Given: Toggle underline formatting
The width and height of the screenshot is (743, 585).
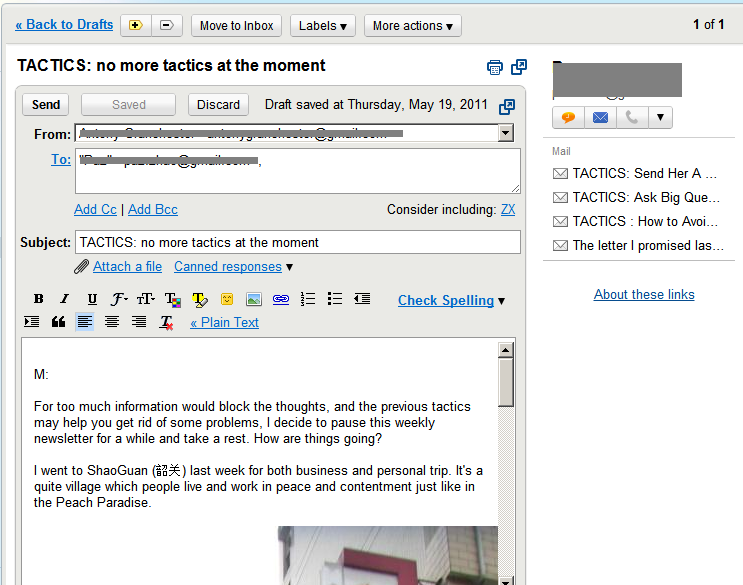Looking at the screenshot, I should pyautogui.click(x=92, y=299).
